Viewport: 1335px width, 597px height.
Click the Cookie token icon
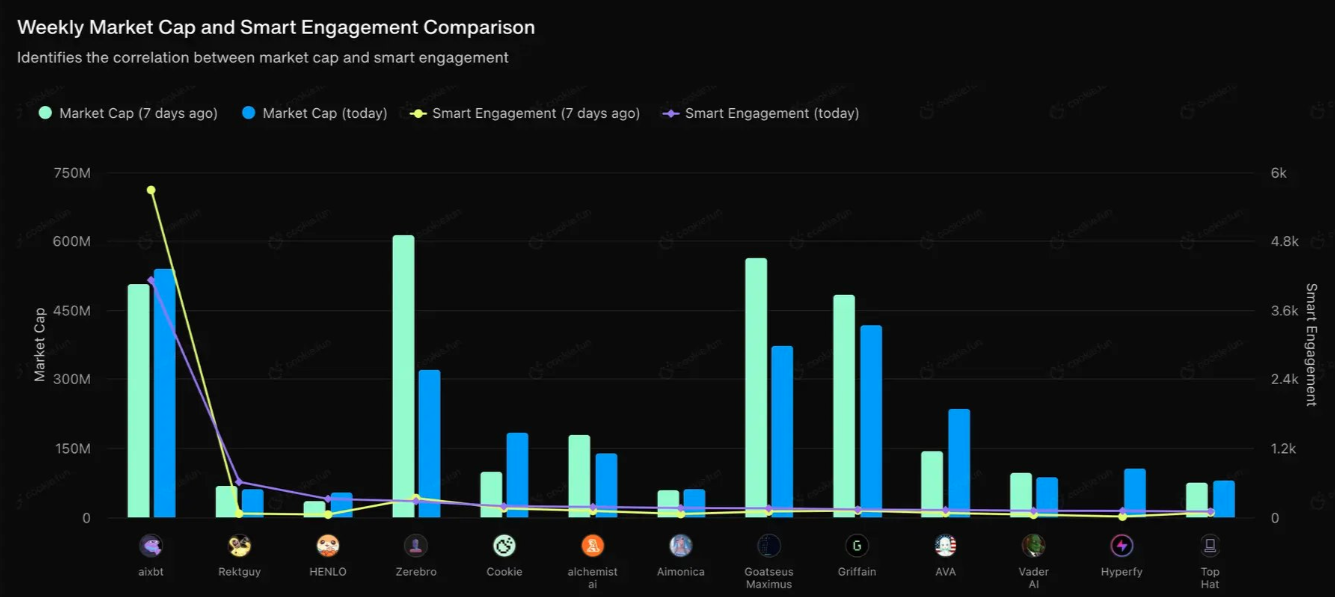(x=504, y=546)
